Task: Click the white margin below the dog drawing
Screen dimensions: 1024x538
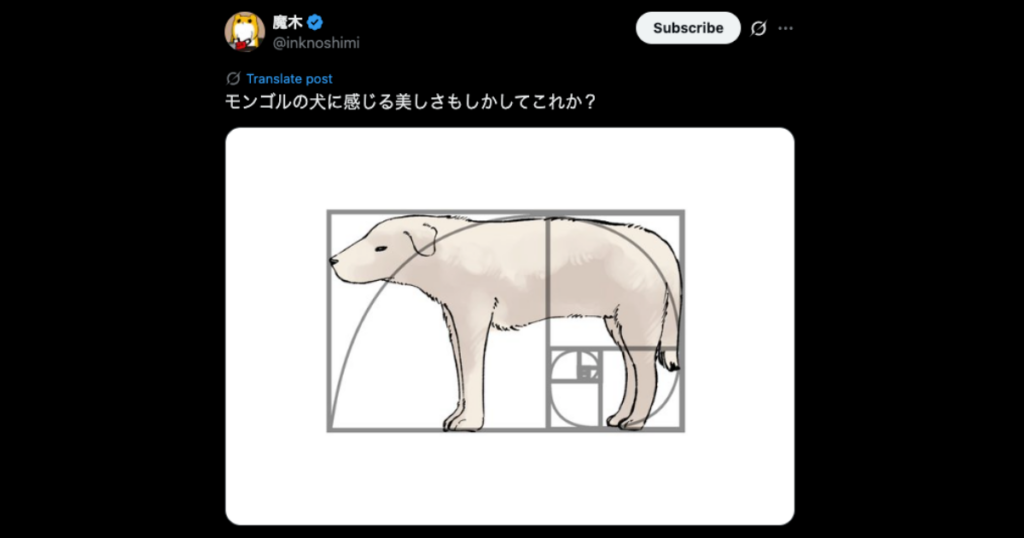Action: (509, 478)
